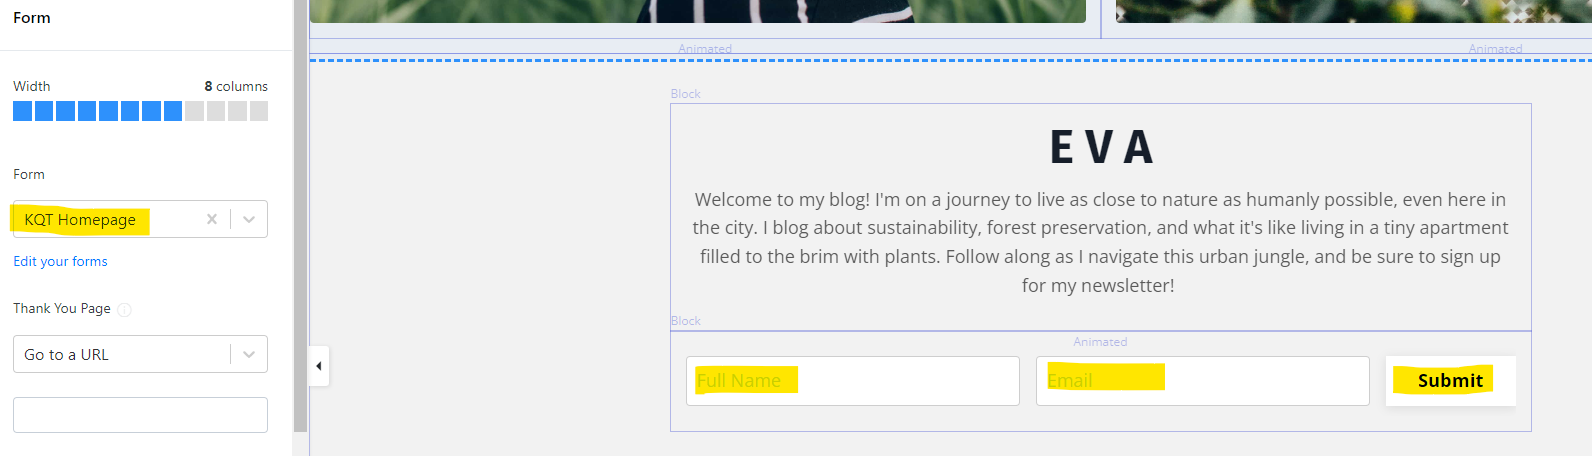Select the Block label above the EVA heading

[x=686, y=94]
